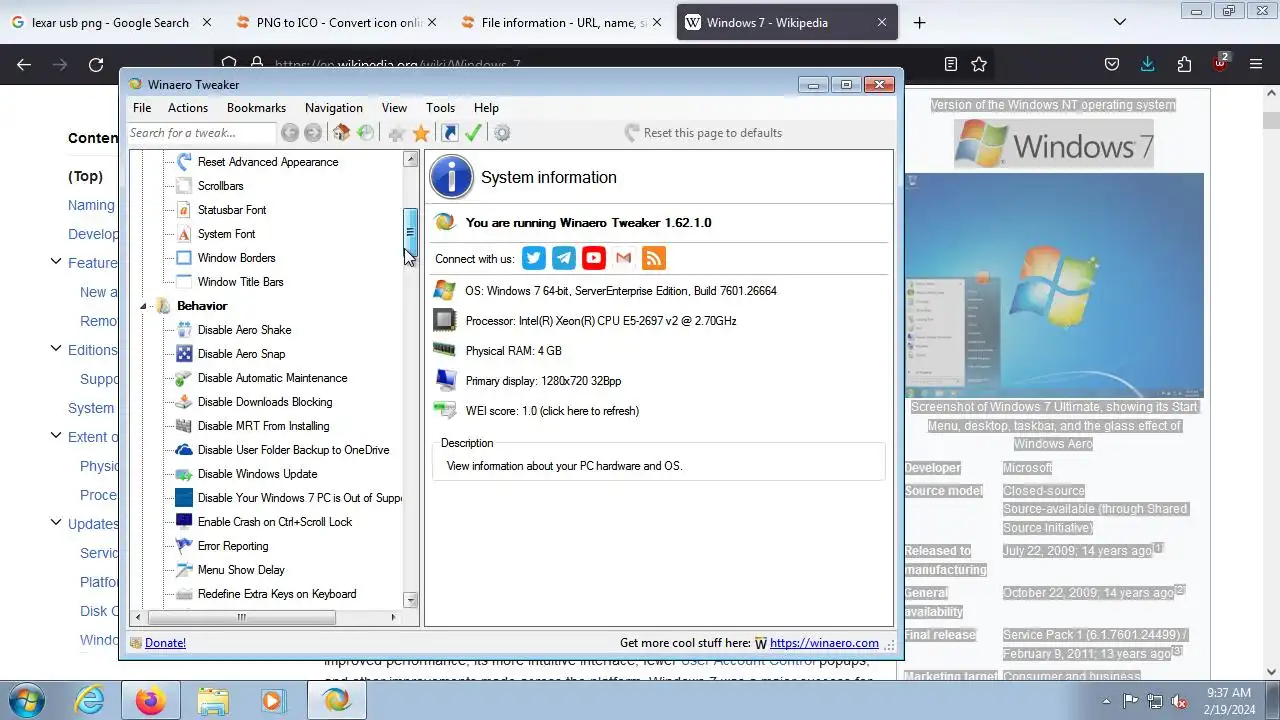Click the recent tweaks clock icon in toolbar
Viewport: 1280px width, 720px height.
click(366, 133)
